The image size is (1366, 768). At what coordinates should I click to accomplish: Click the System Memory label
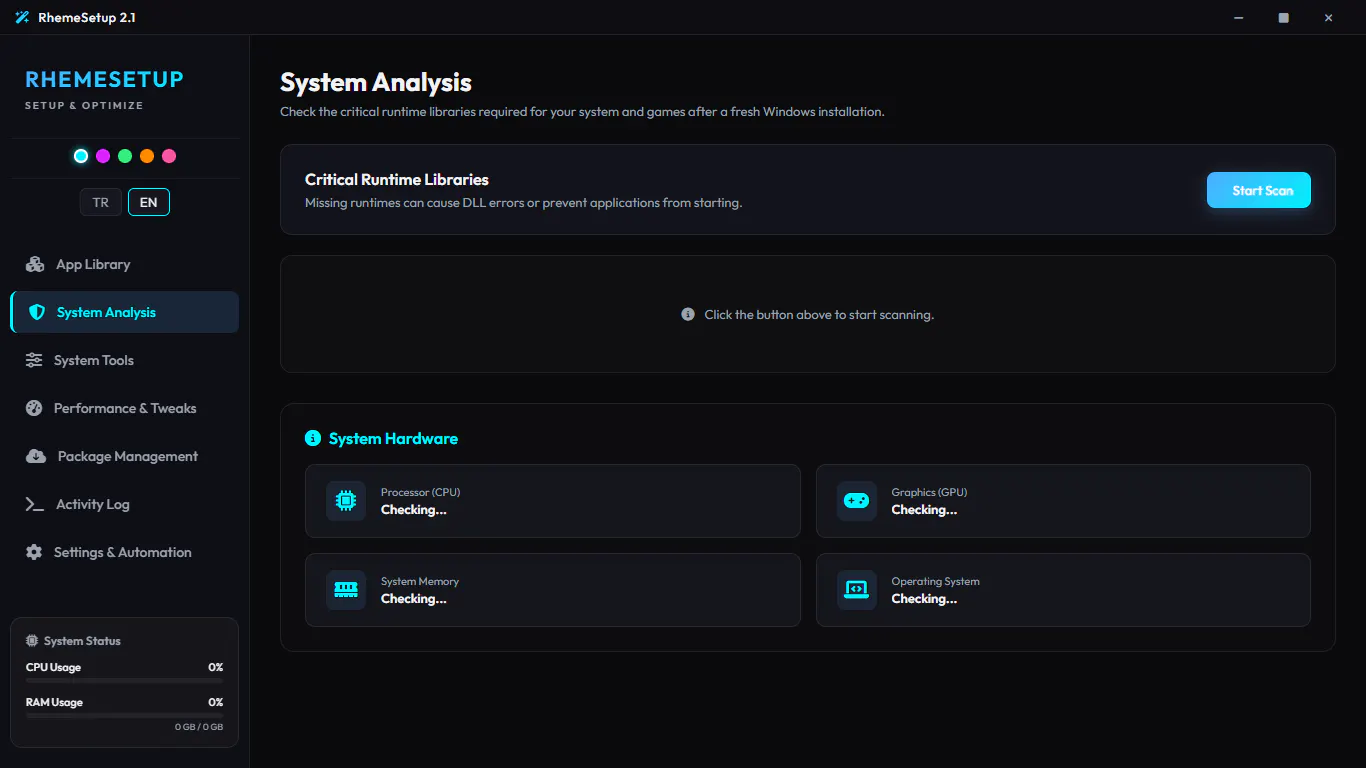pos(420,581)
